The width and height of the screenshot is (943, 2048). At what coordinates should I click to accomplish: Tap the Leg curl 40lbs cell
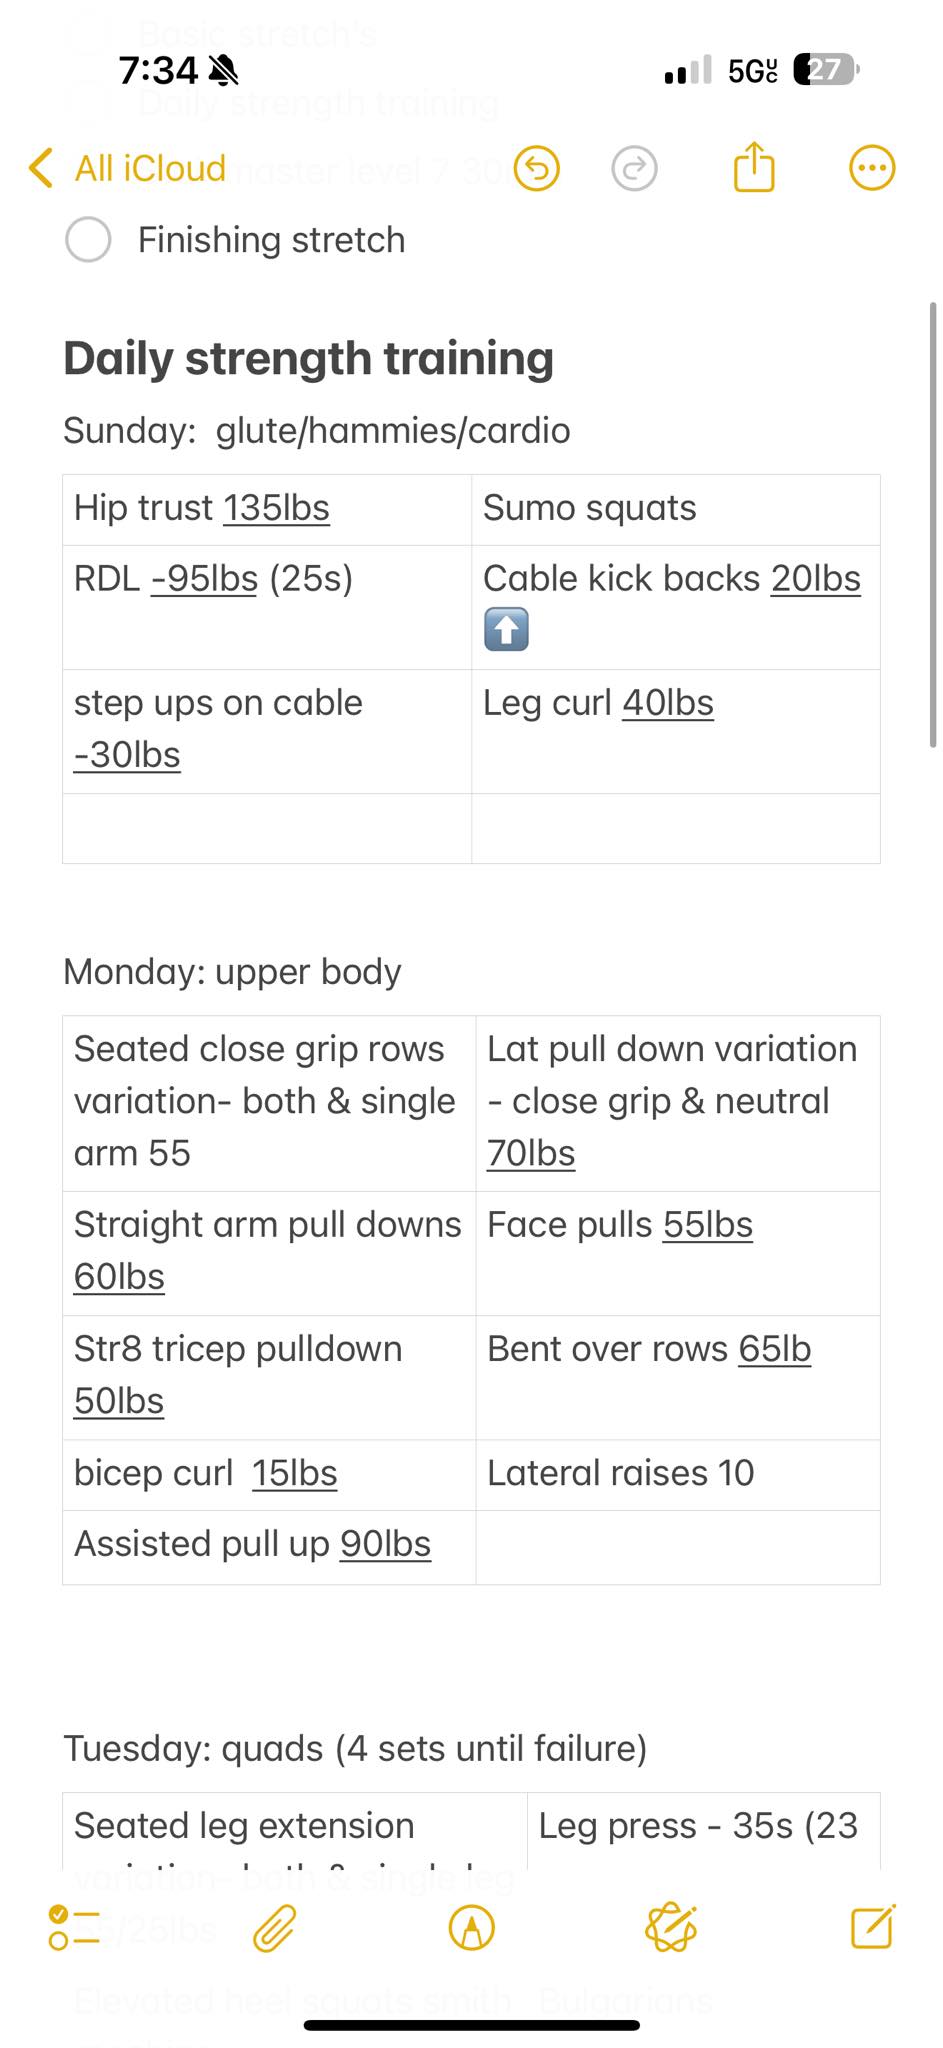click(x=676, y=732)
